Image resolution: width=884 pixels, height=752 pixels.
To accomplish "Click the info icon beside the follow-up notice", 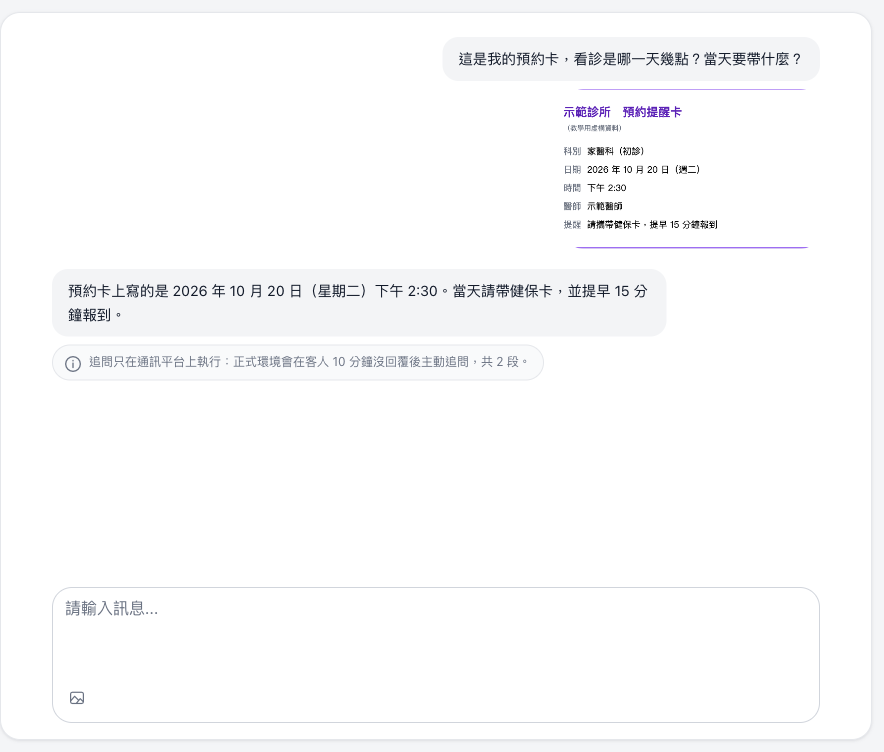I will tap(73, 364).
